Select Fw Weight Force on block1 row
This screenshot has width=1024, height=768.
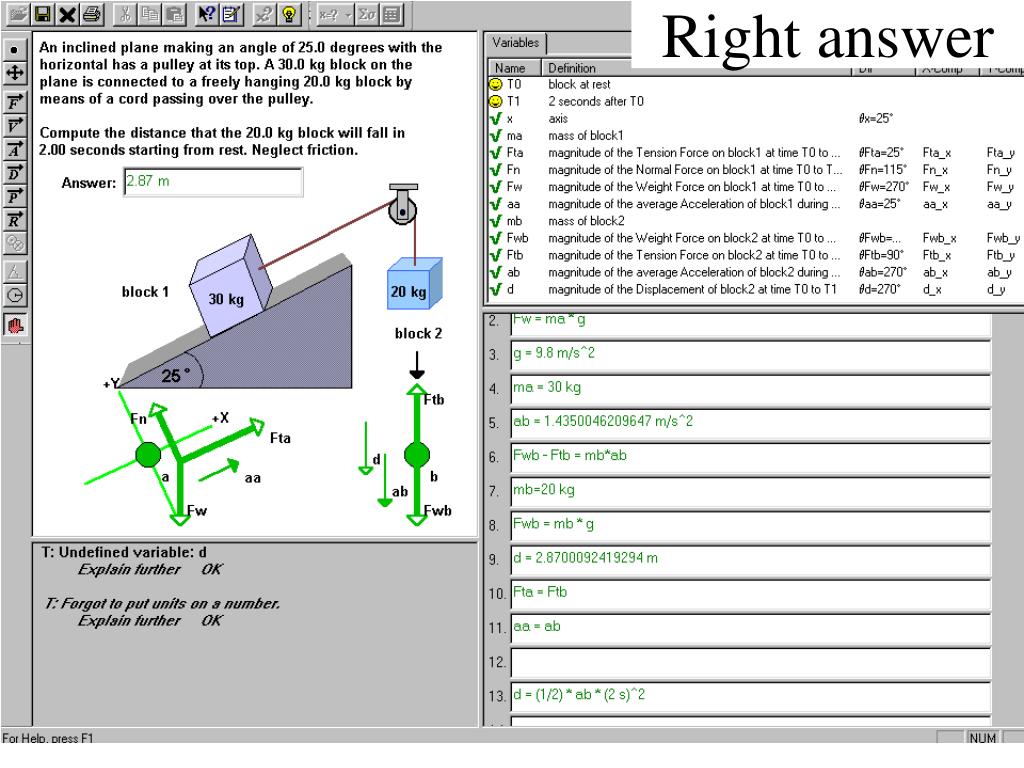[x=754, y=187]
